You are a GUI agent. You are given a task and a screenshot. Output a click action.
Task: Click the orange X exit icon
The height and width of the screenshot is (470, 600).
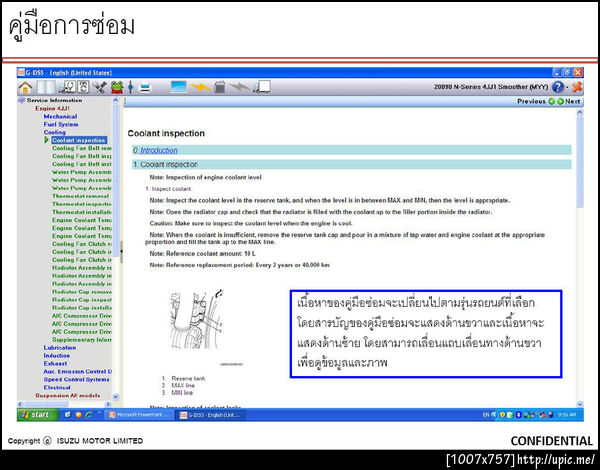point(577,88)
